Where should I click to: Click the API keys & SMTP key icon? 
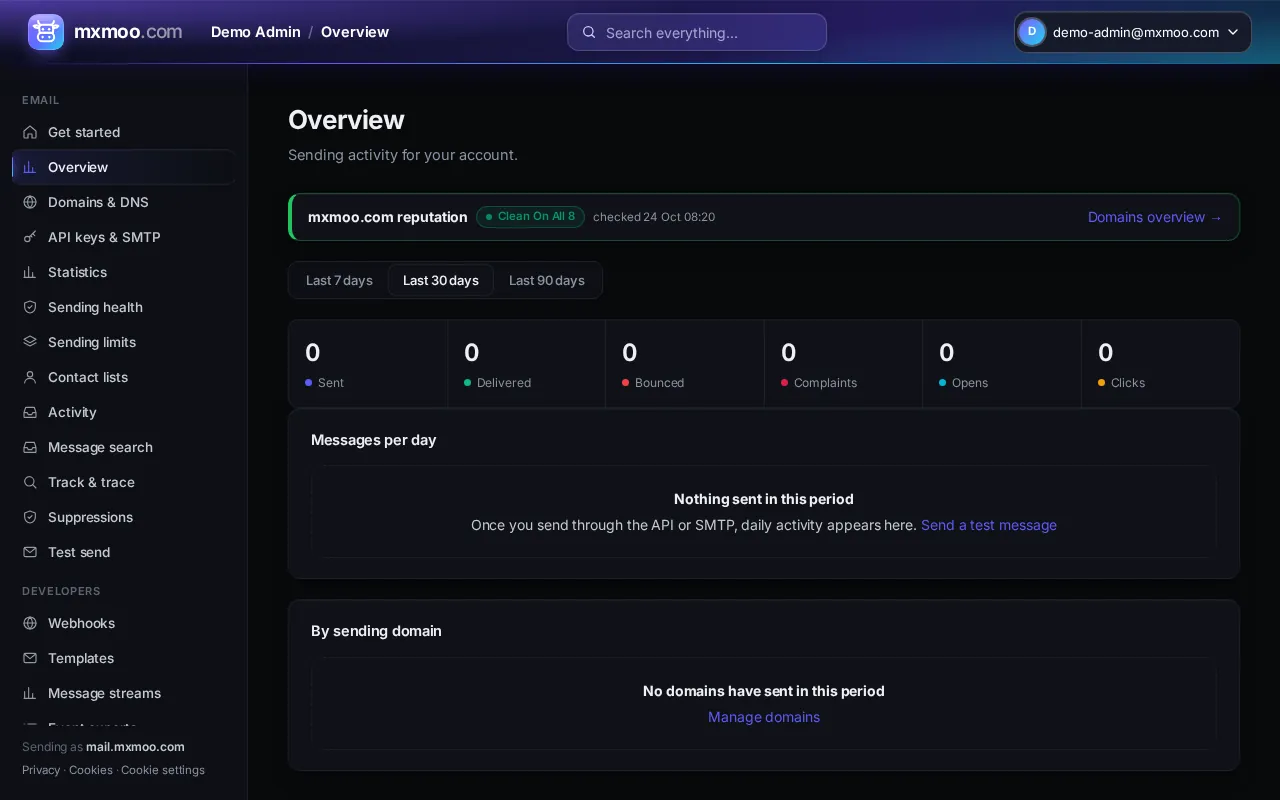pyautogui.click(x=30, y=237)
